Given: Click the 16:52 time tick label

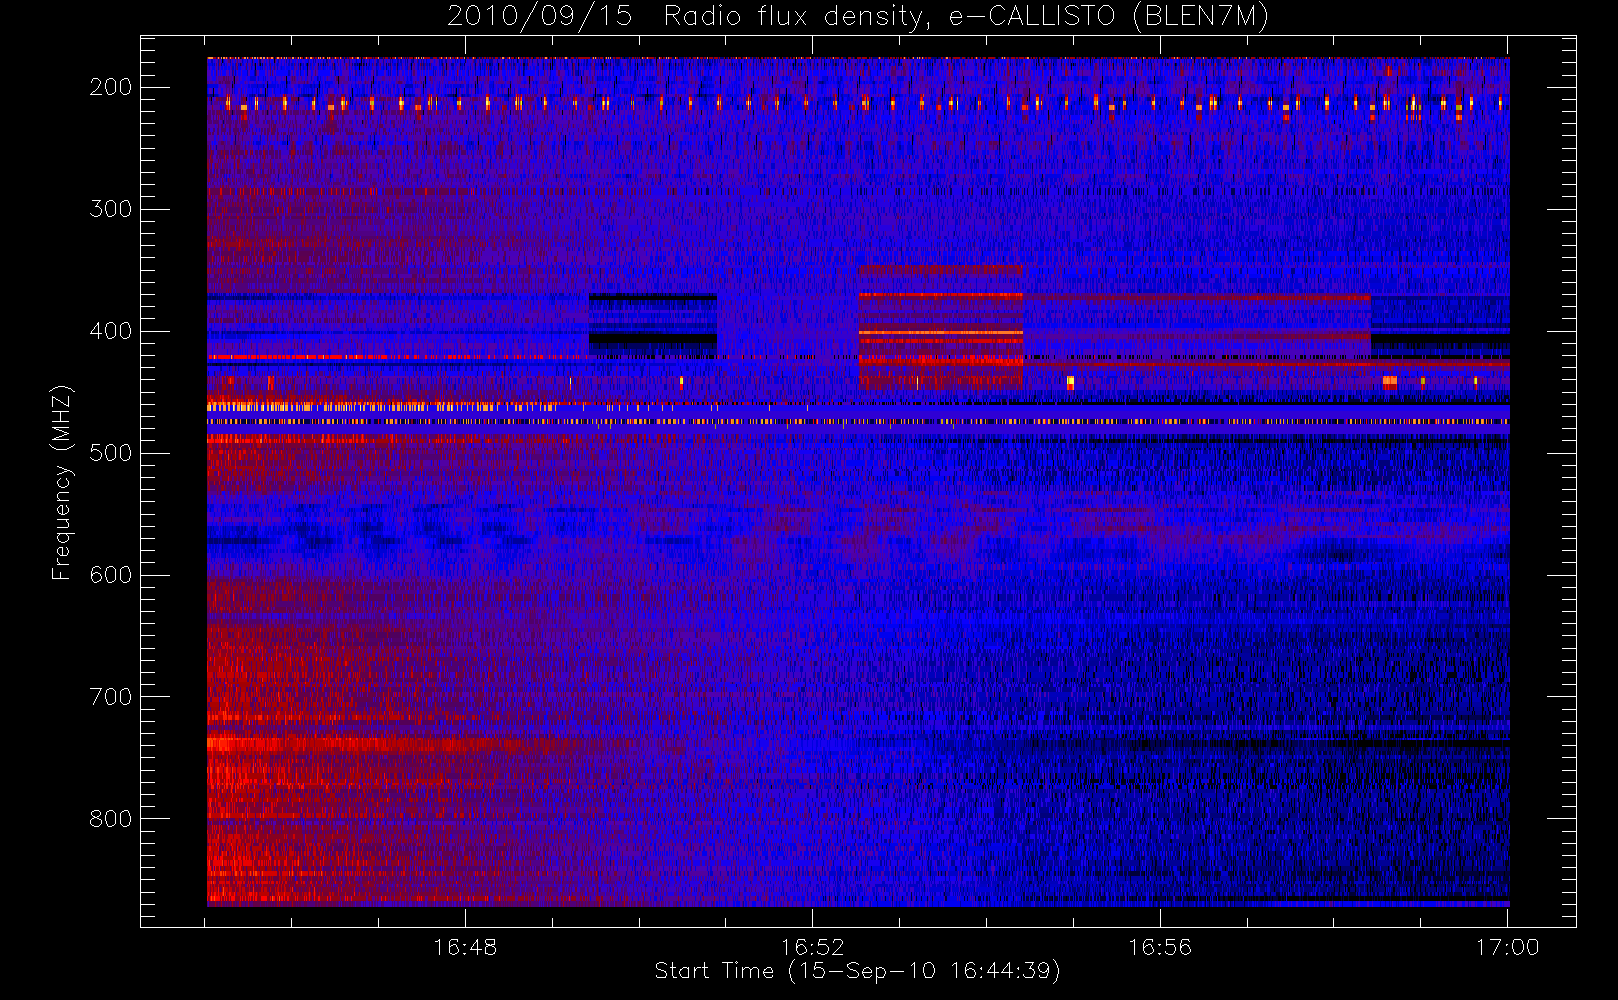Looking at the screenshot, I should coord(812,947).
